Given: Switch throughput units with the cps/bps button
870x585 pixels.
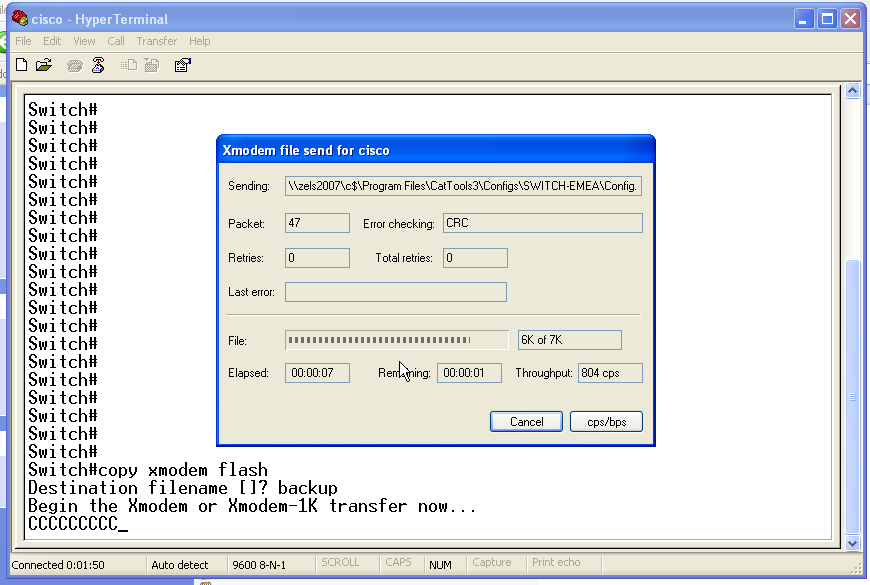Looking at the screenshot, I should 605,421.
